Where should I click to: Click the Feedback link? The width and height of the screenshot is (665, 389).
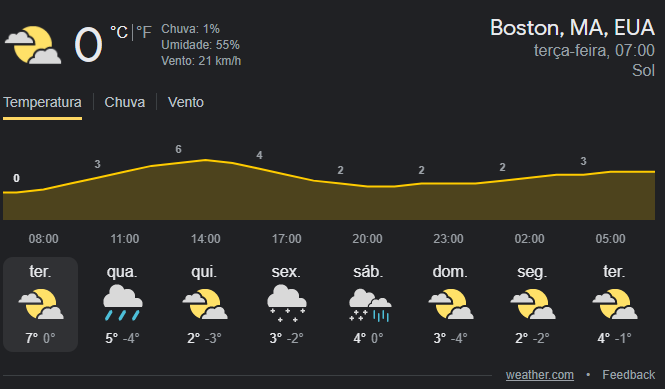(629, 375)
